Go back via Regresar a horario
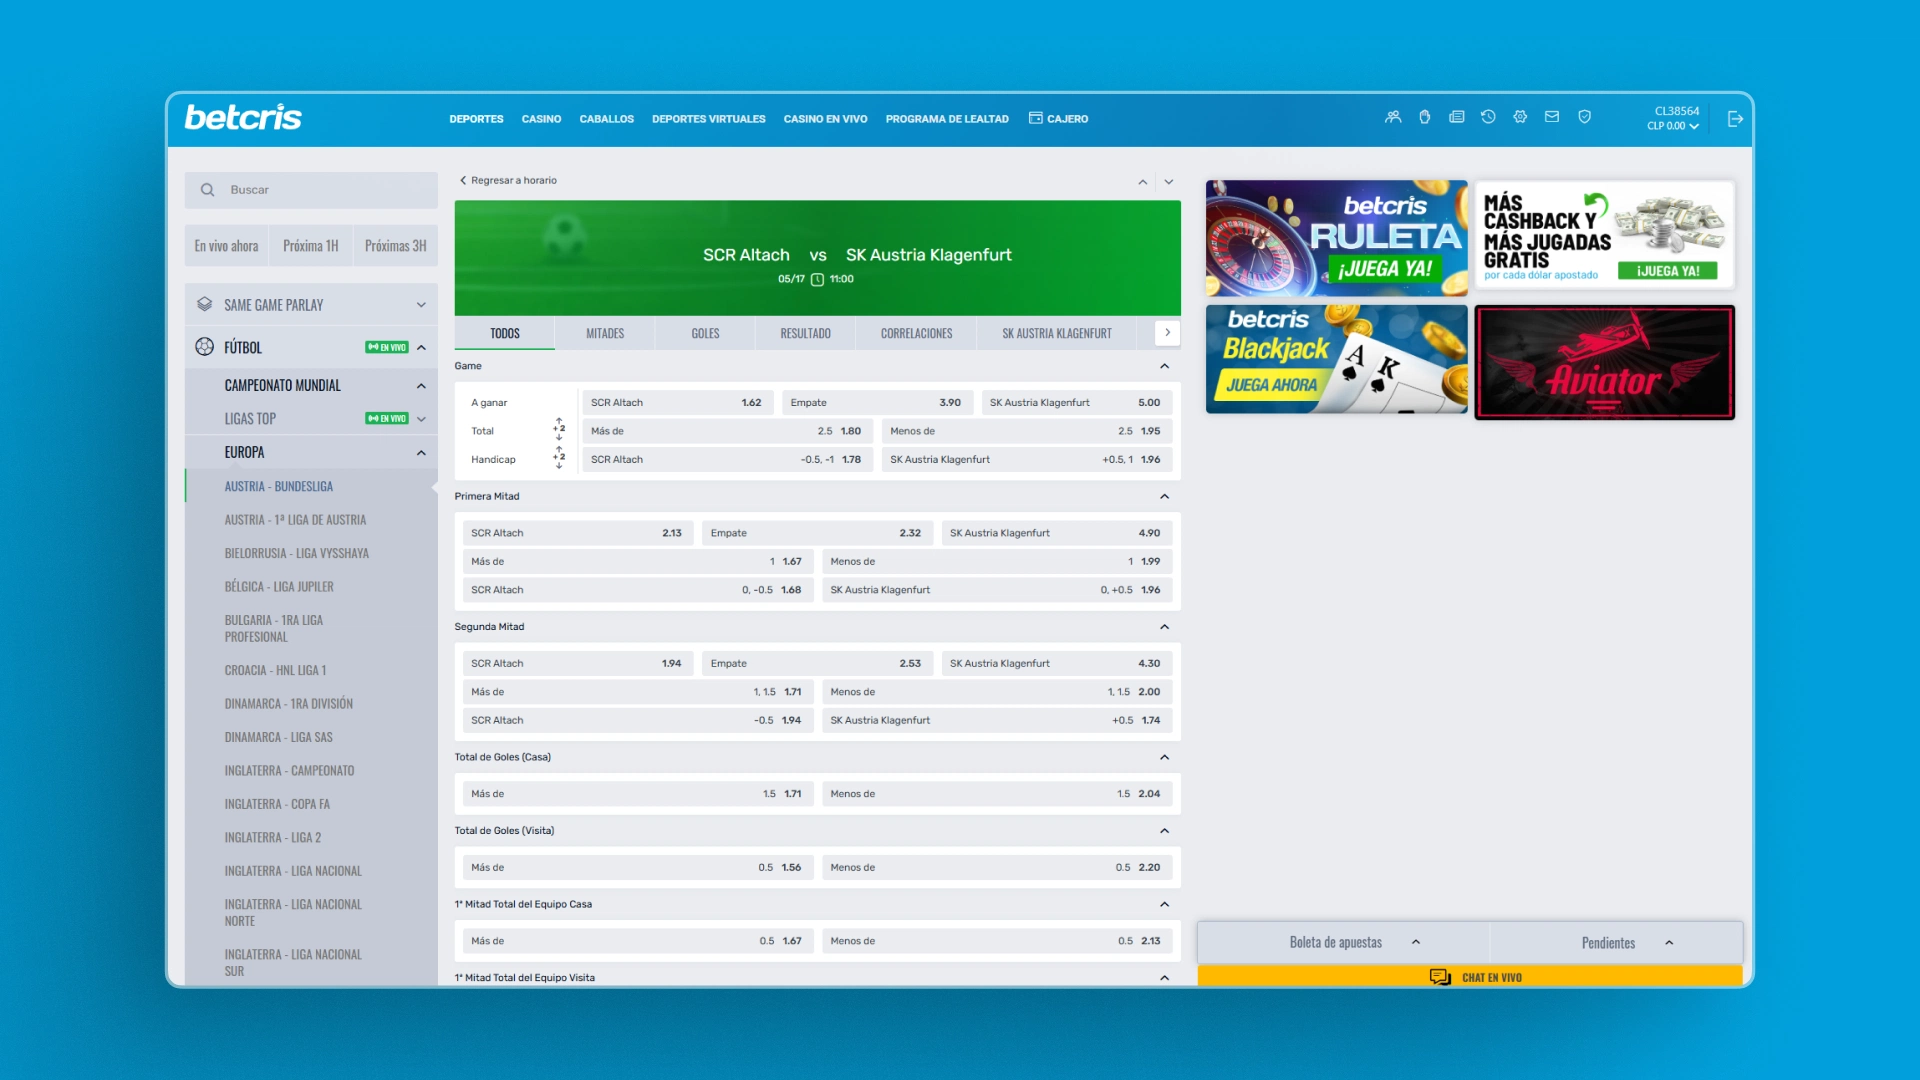1920x1080 pixels. (x=508, y=181)
